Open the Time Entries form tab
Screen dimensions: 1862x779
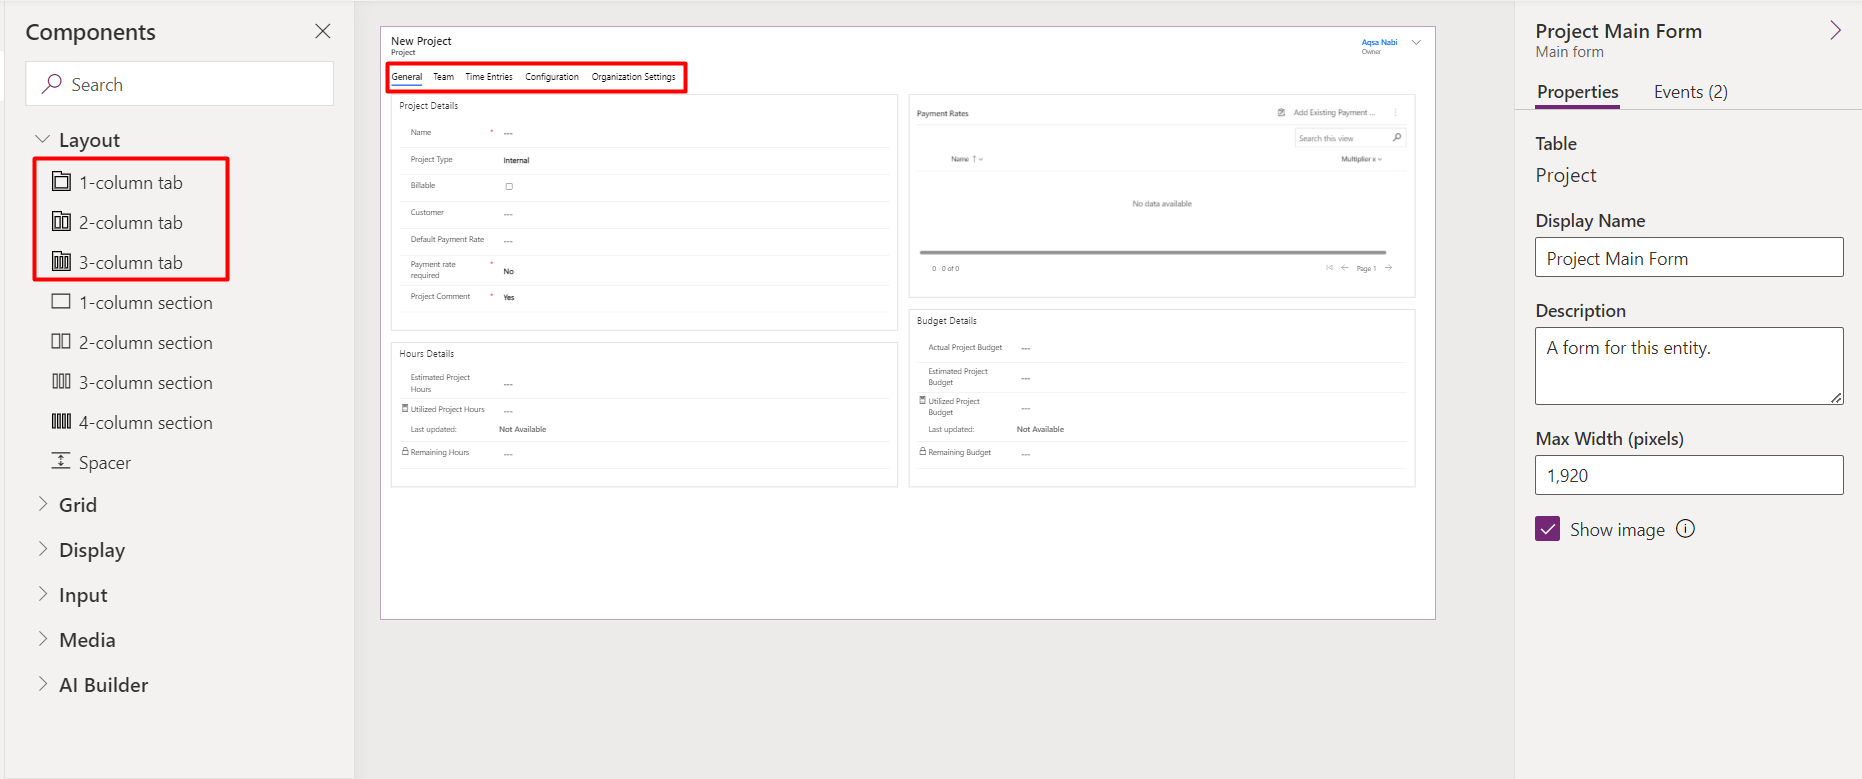click(488, 77)
